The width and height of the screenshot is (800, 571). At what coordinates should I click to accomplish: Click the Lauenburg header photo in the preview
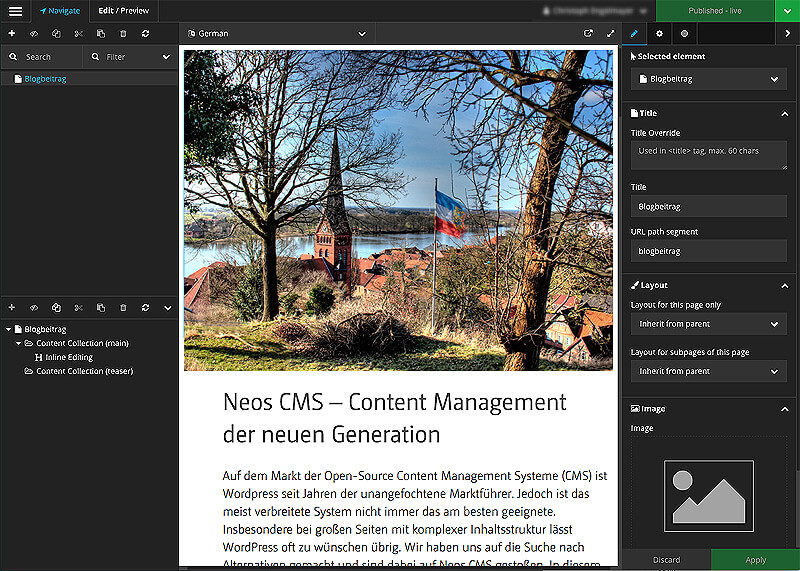point(398,210)
